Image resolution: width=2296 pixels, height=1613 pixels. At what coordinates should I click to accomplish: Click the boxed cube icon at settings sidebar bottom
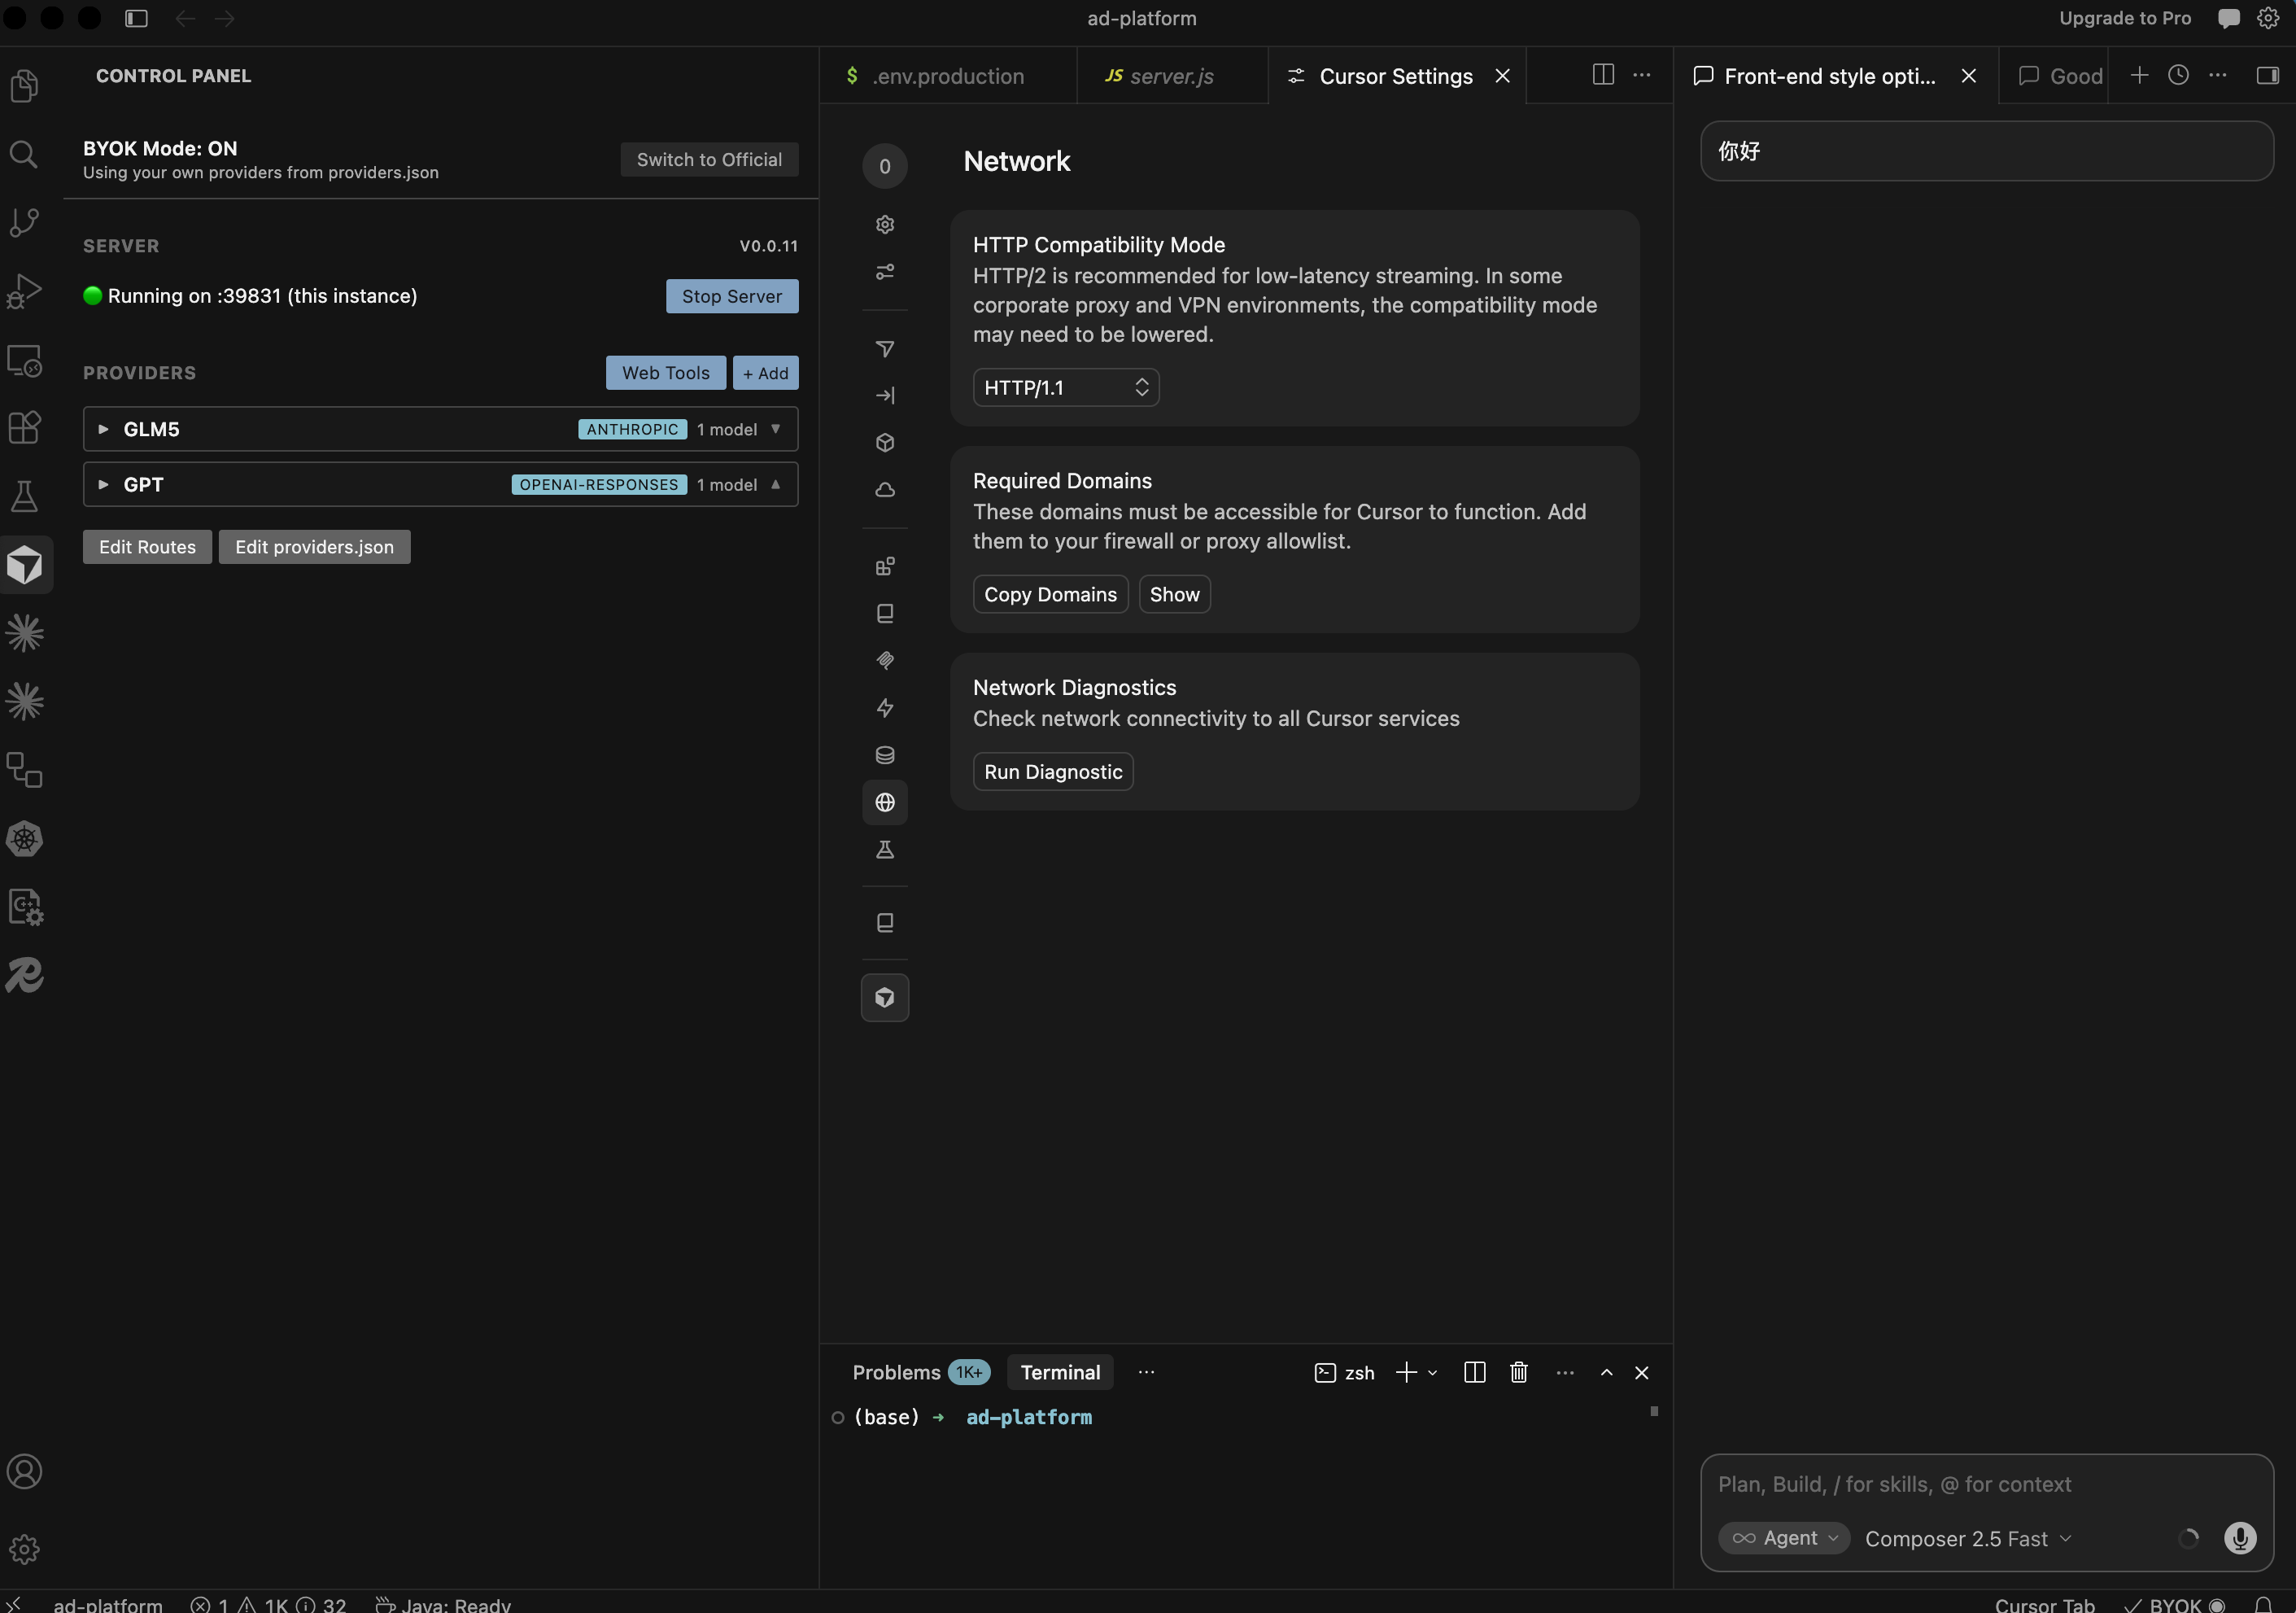click(x=885, y=997)
